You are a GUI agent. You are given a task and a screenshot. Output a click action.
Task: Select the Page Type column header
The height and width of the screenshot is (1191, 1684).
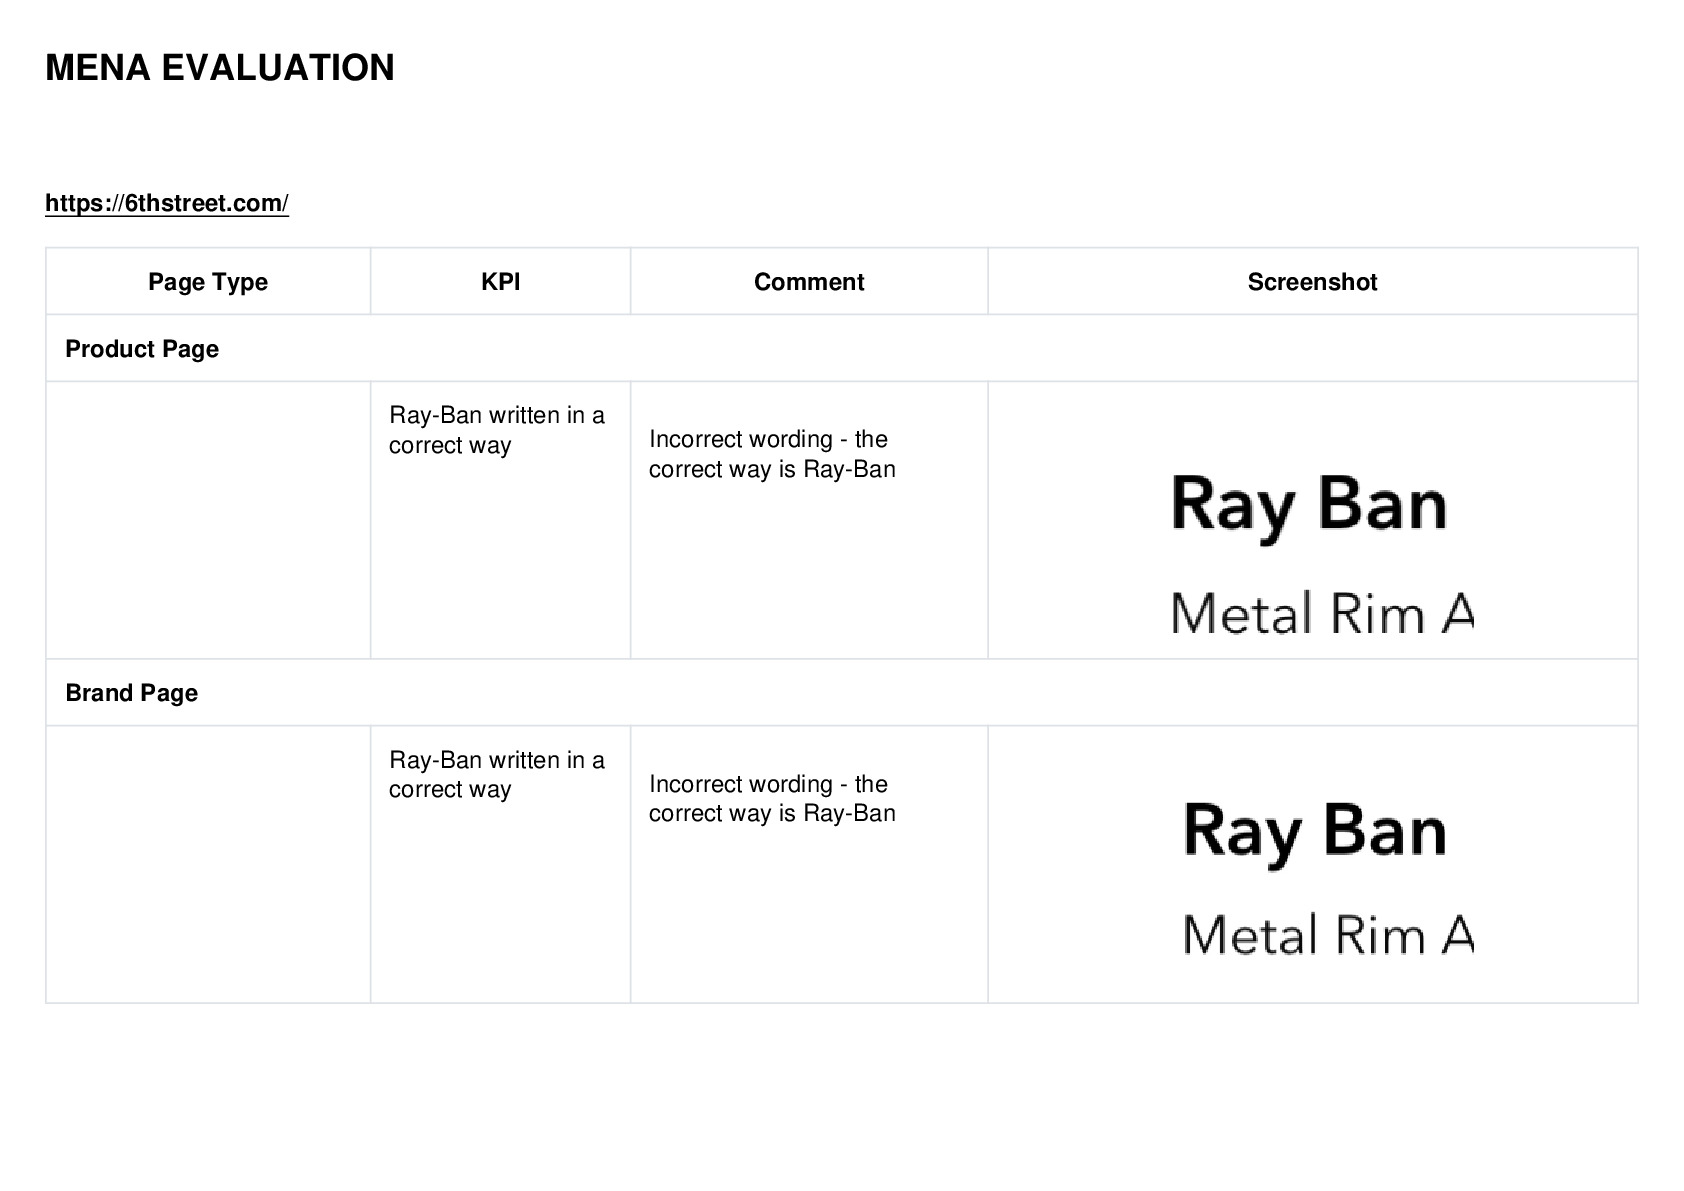tap(208, 282)
